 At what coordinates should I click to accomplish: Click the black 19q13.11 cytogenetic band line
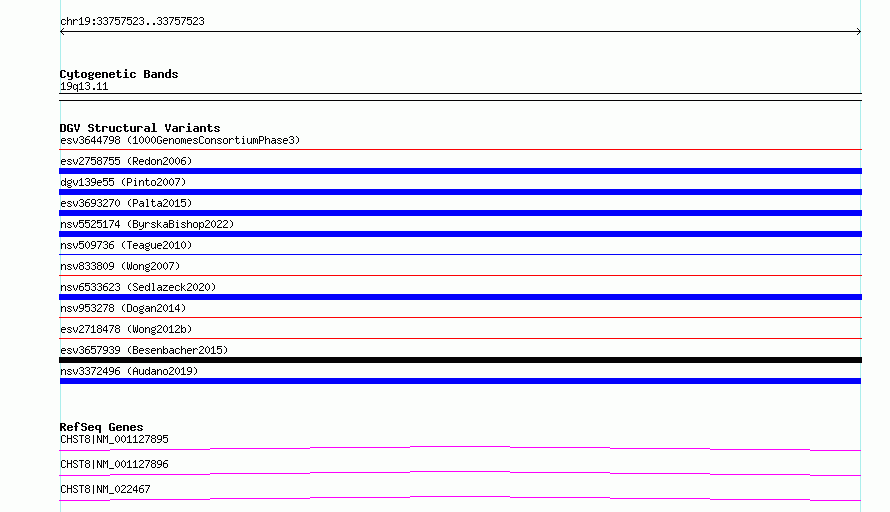click(x=460, y=96)
